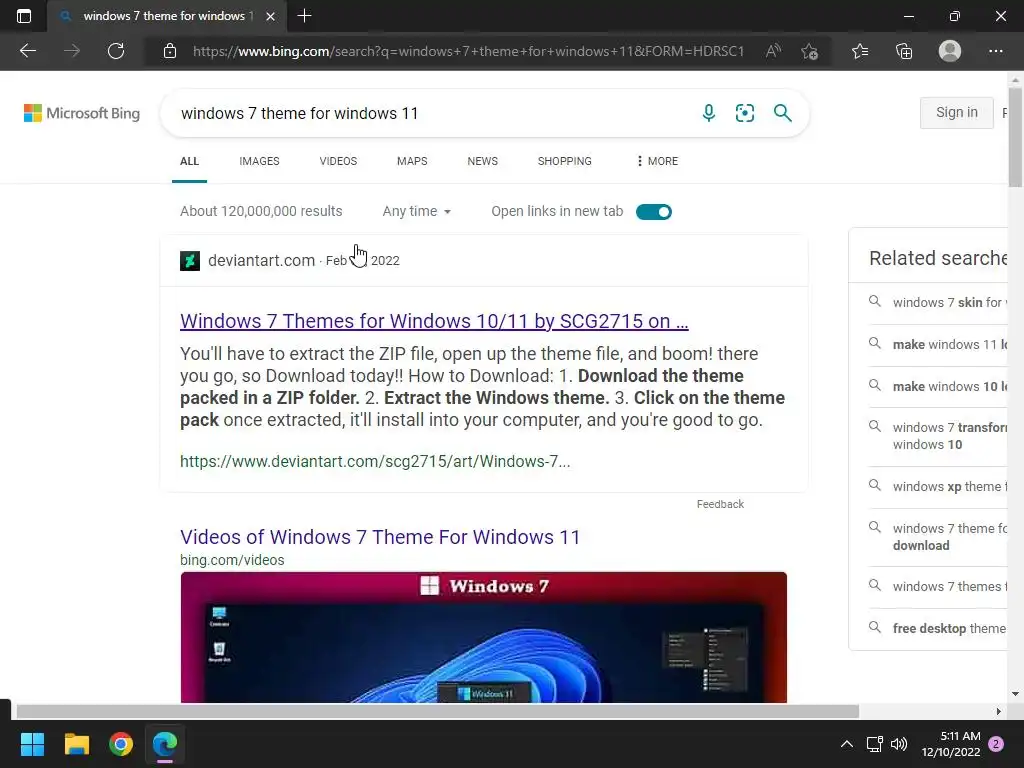The height and width of the screenshot is (768, 1024).
Task: Click the horizontal scrollbar right arrow
Action: coord(999,711)
